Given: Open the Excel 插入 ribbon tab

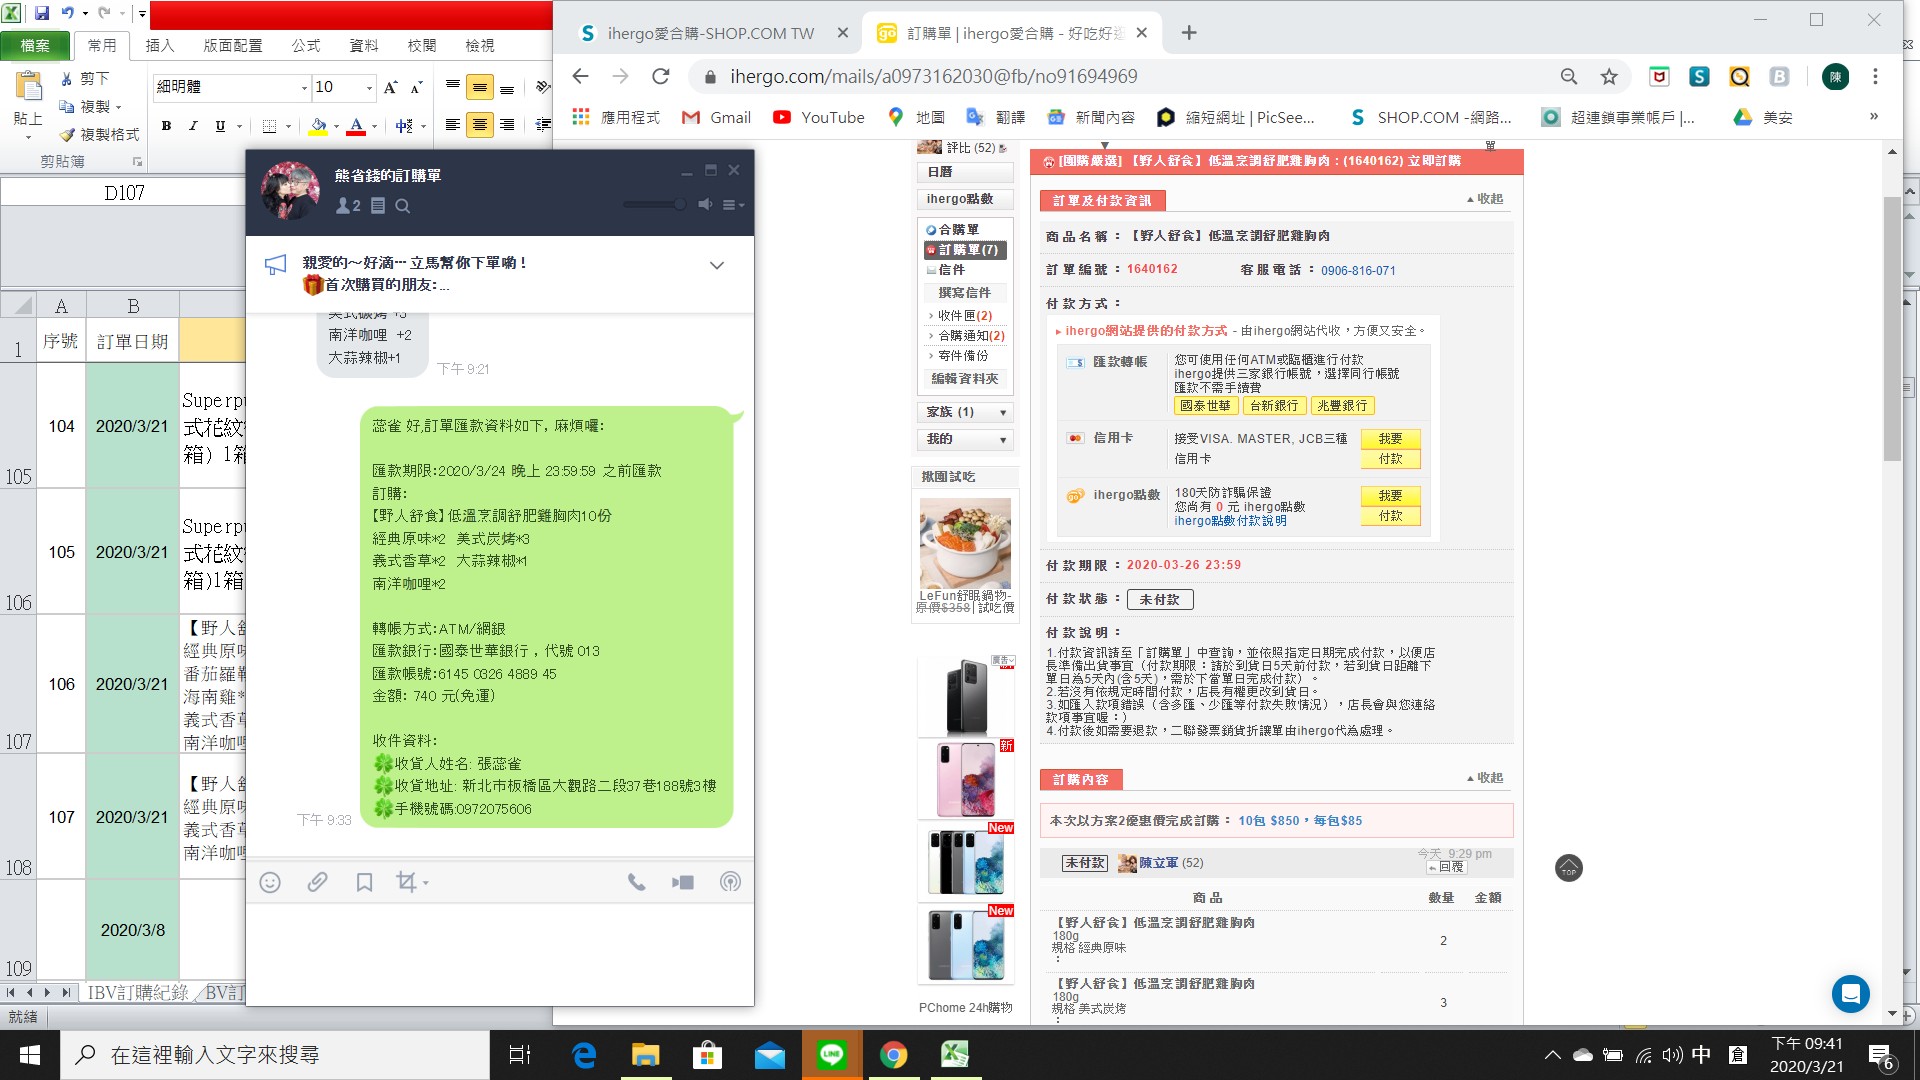Looking at the screenshot, I should tap(159, 46).
